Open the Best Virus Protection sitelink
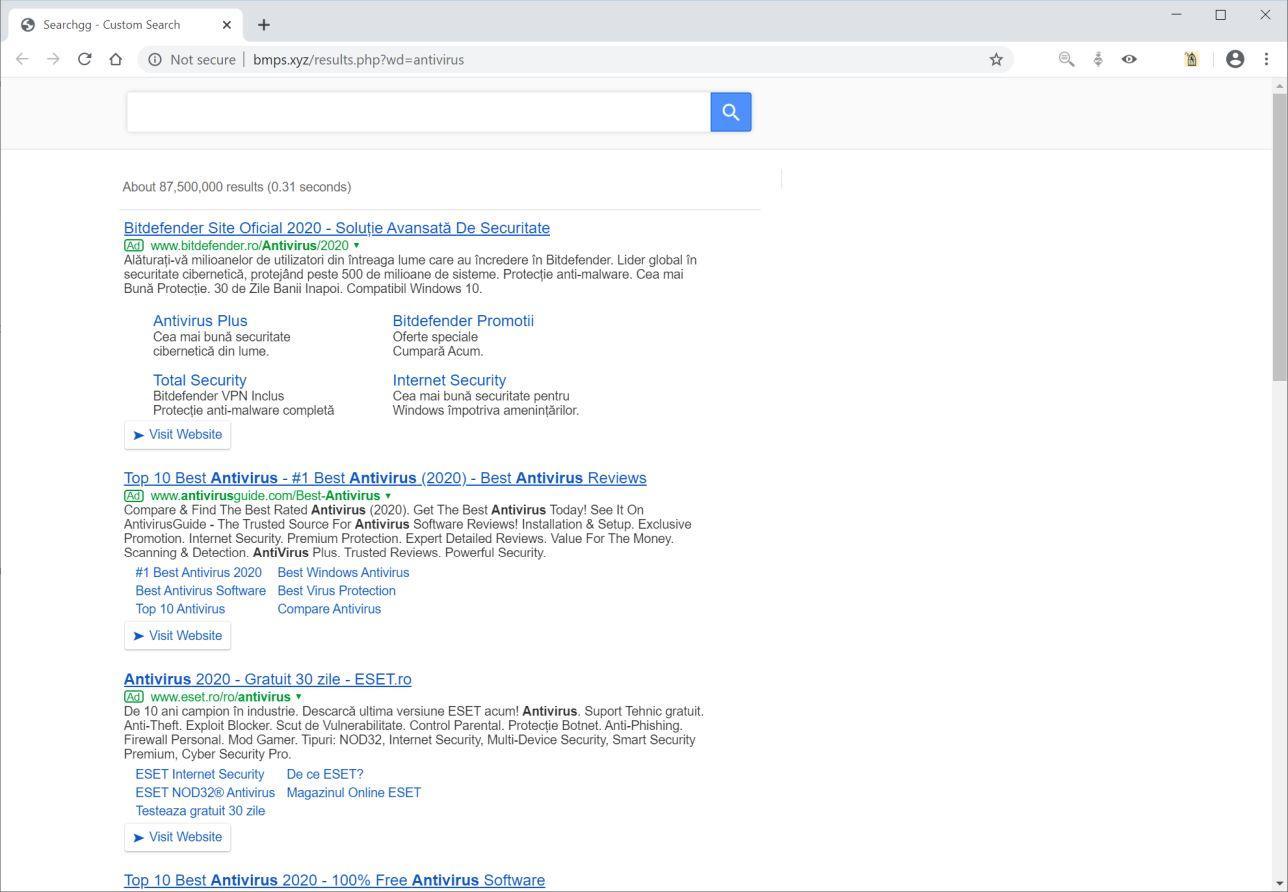1288x892 pixels. pyautogui.click(x=337, y=591)
